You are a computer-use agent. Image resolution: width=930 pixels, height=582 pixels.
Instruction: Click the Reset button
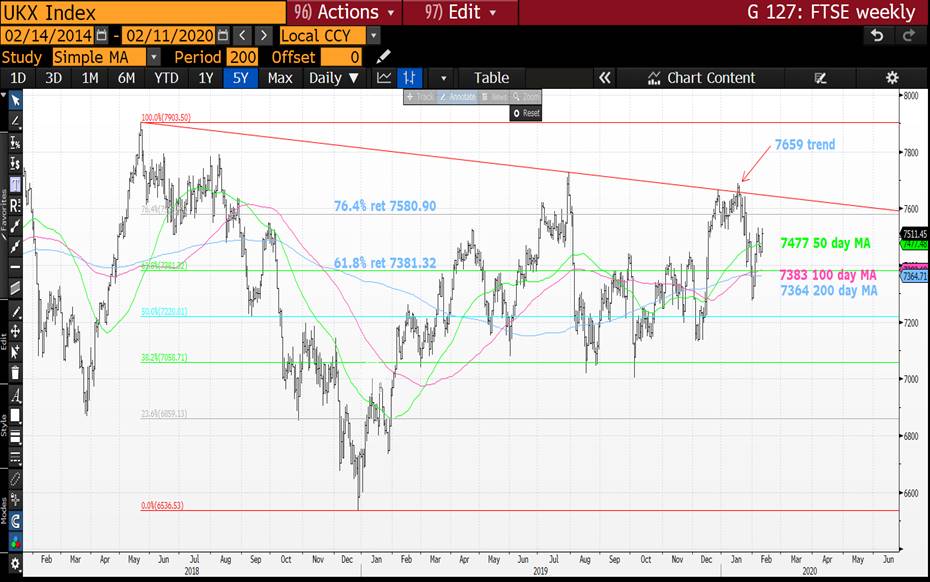pos(526,113)
